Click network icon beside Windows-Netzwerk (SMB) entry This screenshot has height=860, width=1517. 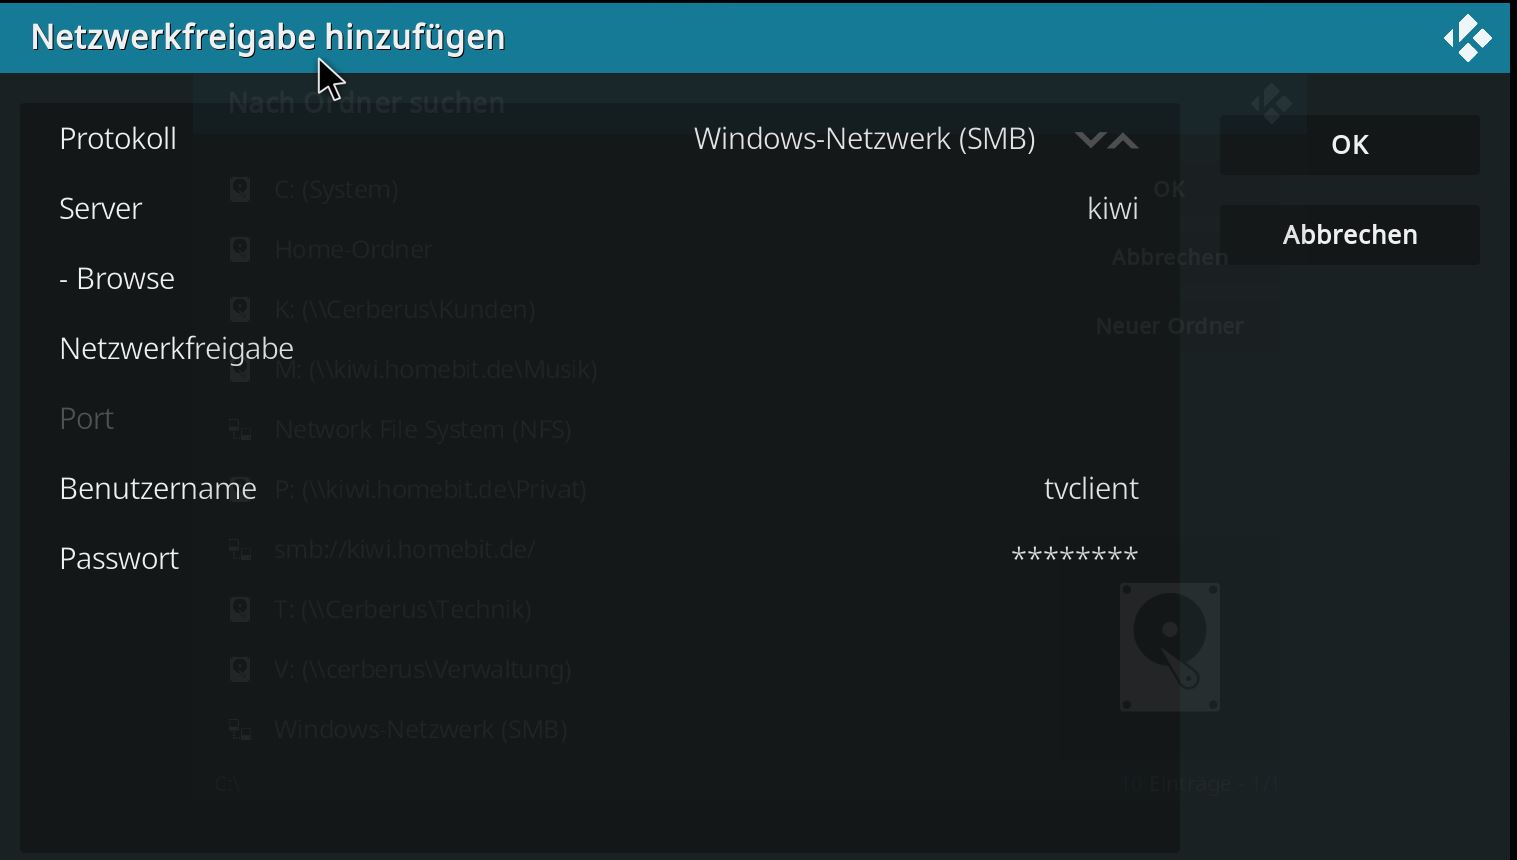240,730
